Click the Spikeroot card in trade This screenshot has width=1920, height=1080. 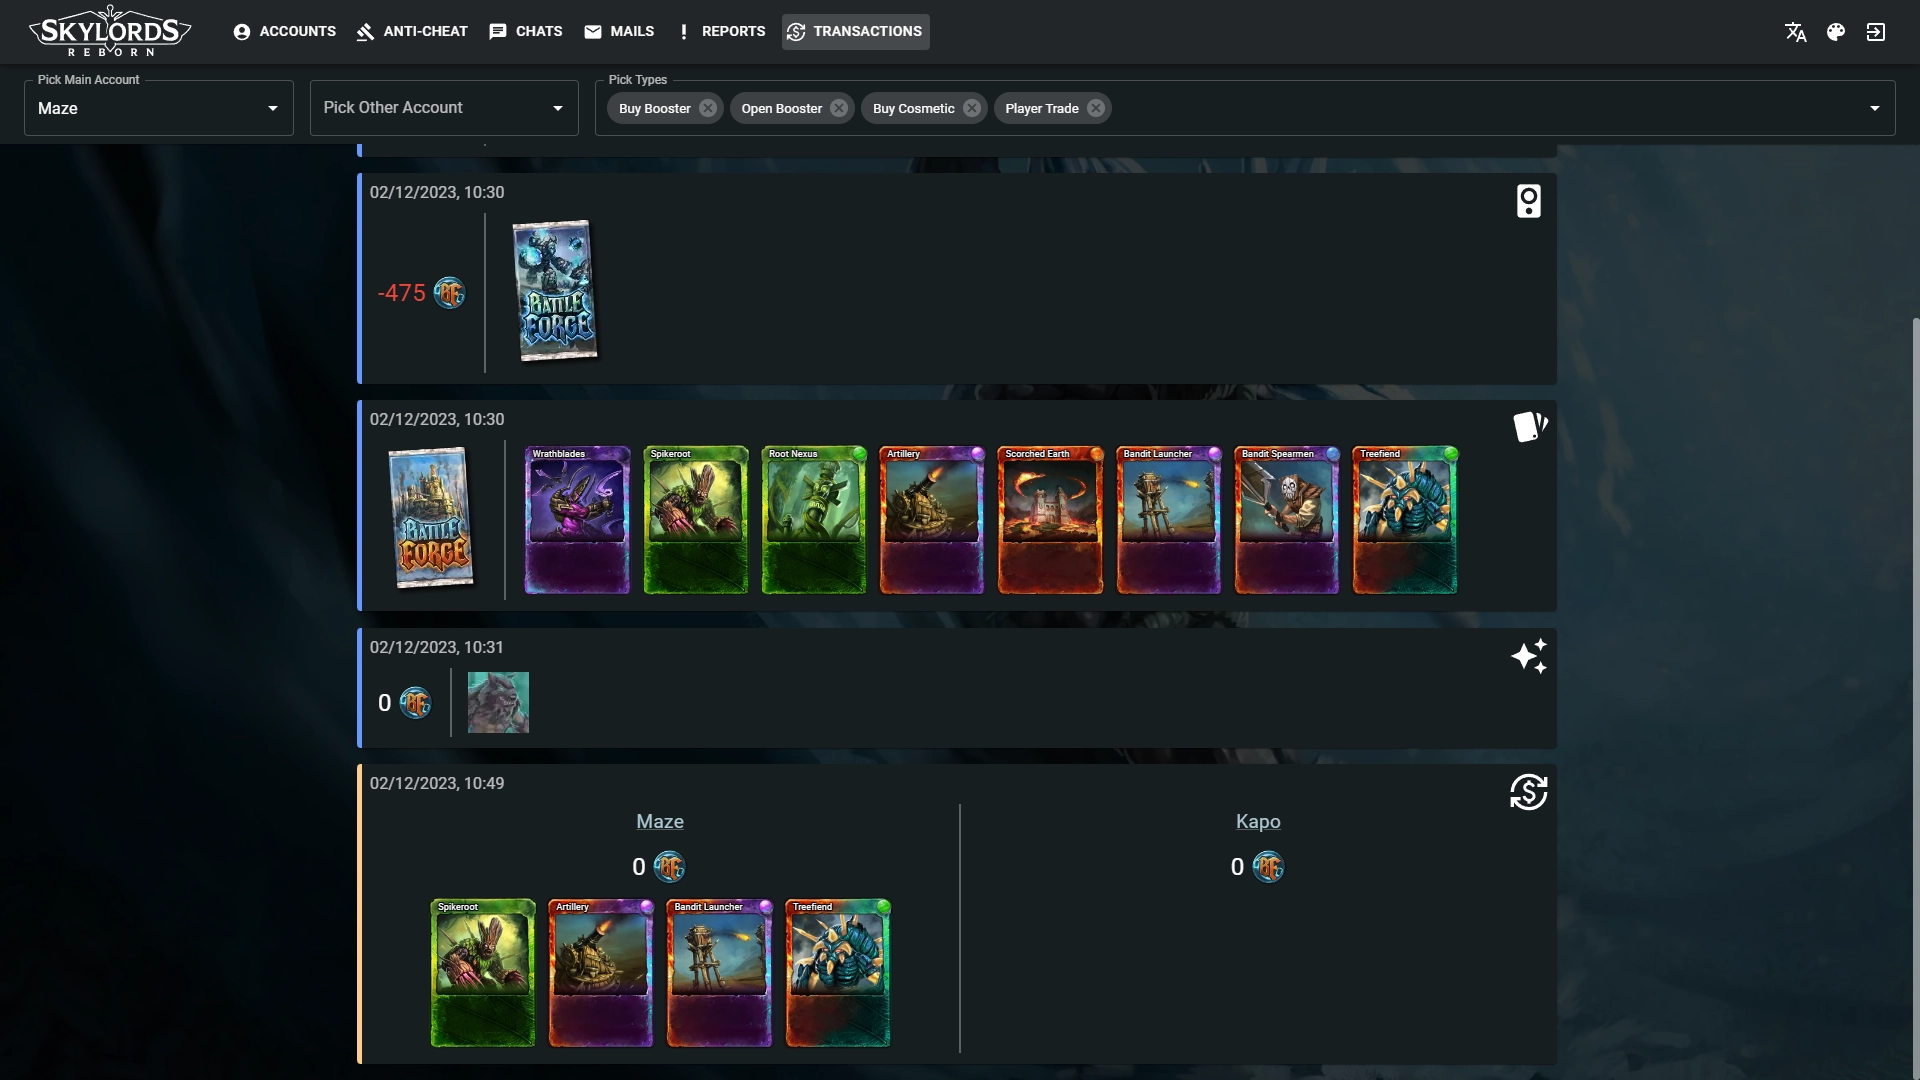(x=481, y=972)
